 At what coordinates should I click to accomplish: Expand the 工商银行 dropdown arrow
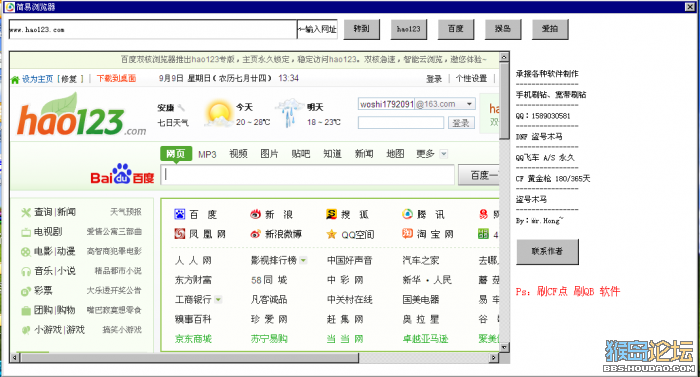tap(218, 299)
